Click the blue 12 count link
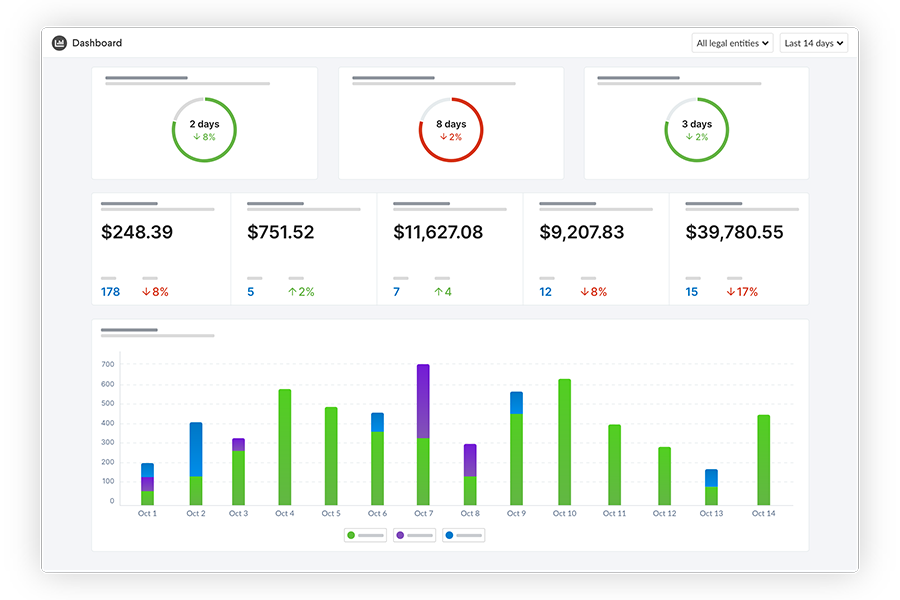Screen dimensions: 900x600 point(545,292)
